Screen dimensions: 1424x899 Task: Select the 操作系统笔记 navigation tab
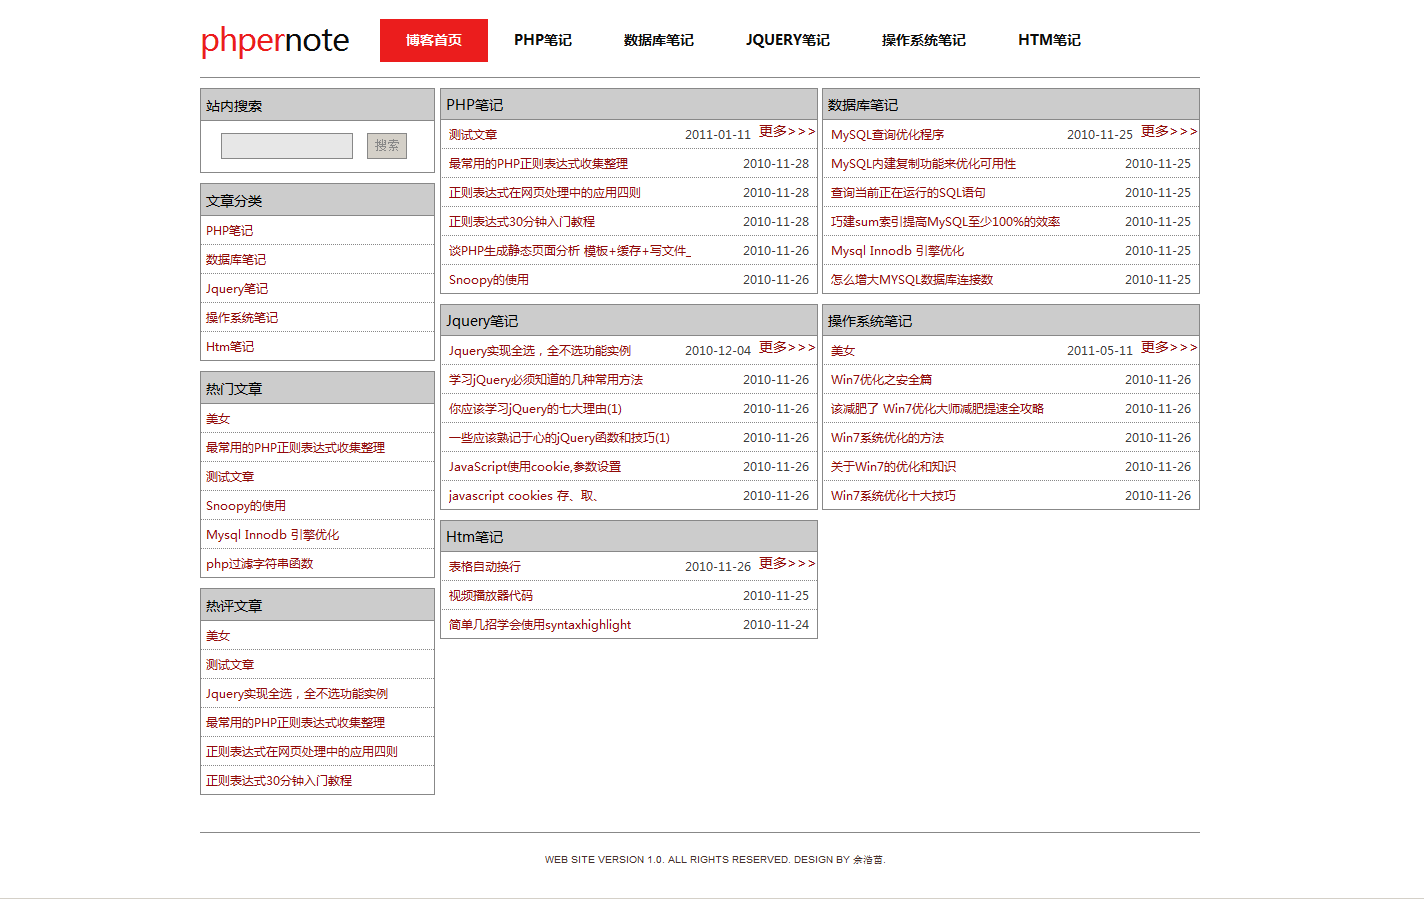click(923, 41)
